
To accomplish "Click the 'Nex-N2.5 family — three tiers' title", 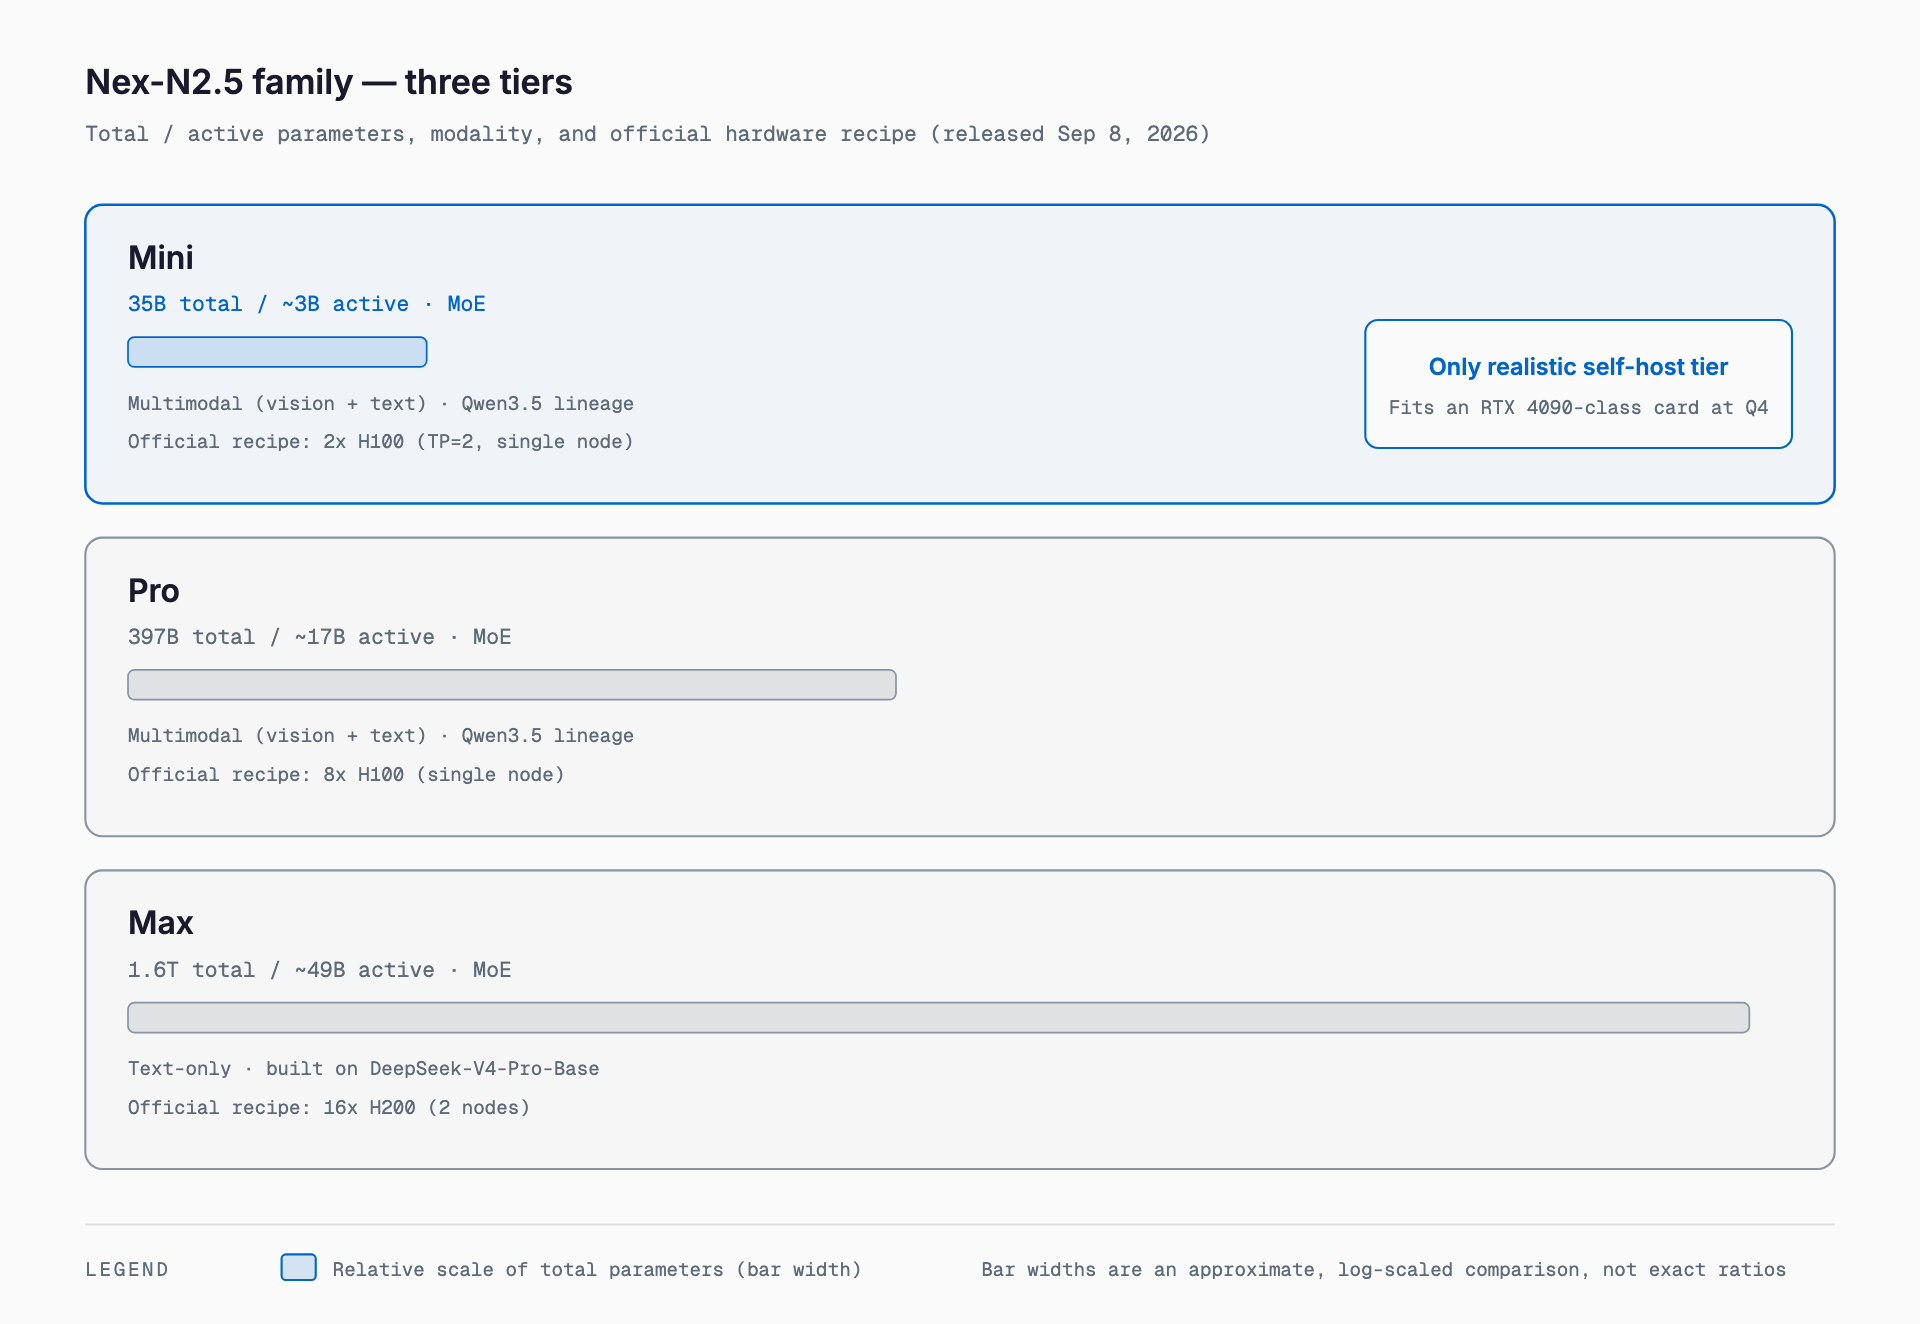I will pos(329,82).
